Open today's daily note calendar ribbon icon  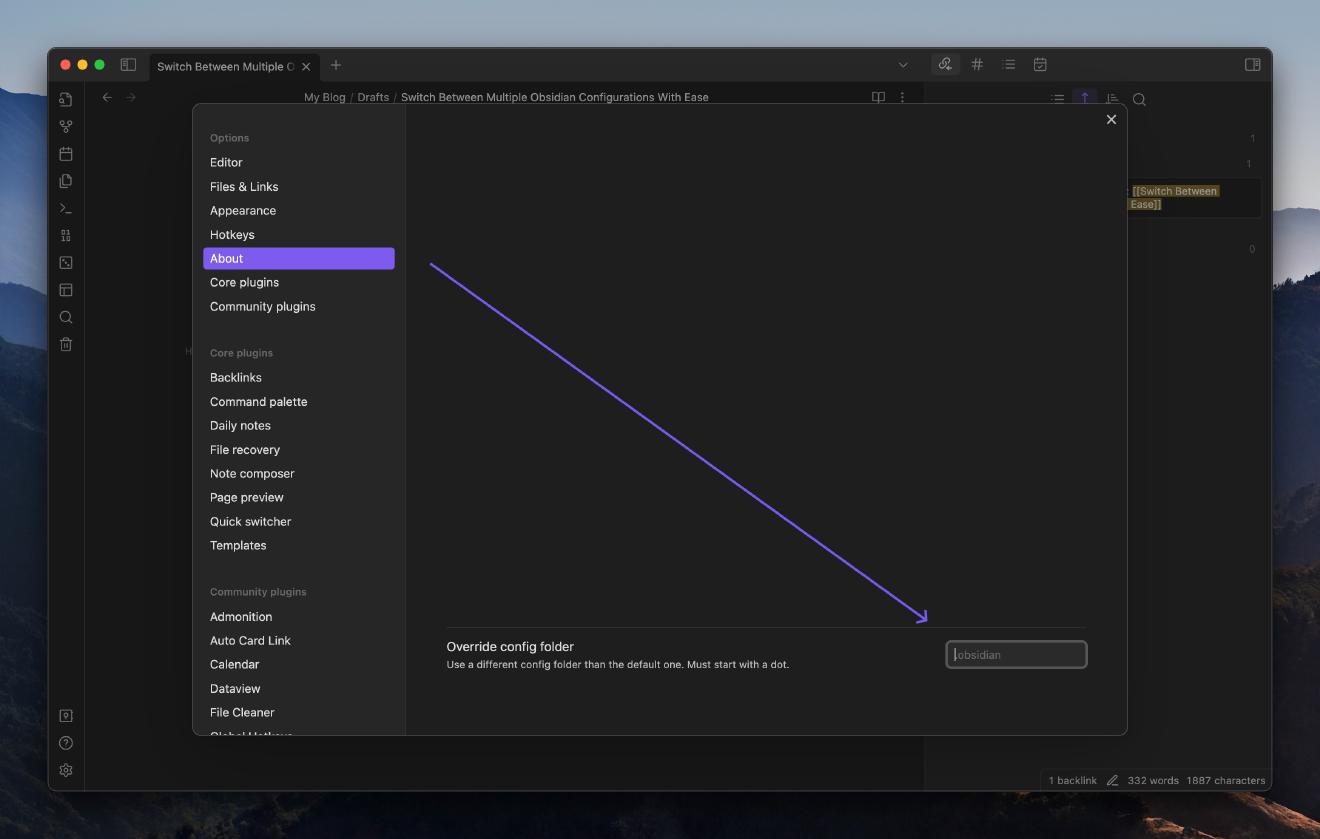click(x=66, y=154)
